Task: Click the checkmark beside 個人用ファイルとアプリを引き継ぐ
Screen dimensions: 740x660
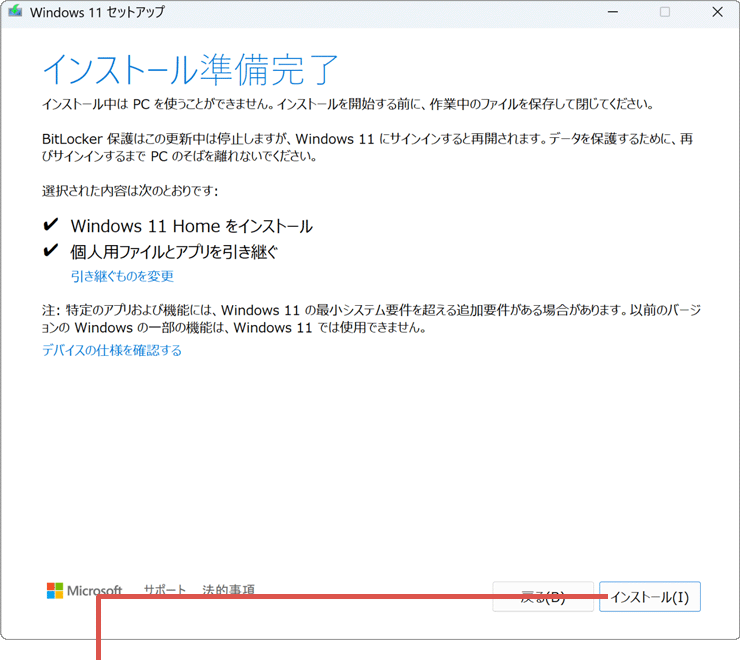Action: (x=50, y=250)
